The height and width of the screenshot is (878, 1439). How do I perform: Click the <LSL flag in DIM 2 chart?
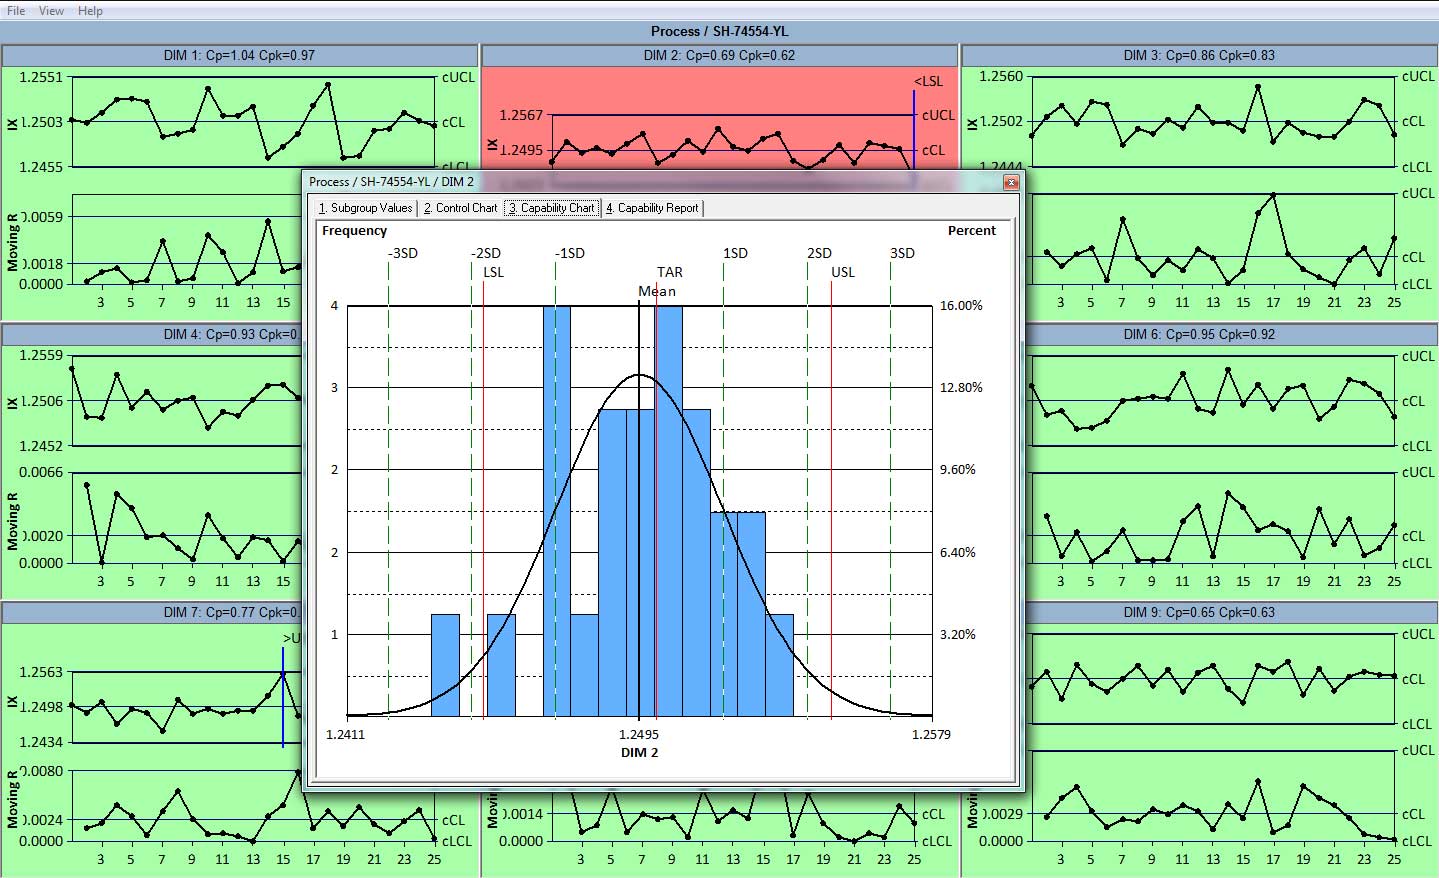[x=928, y=81]
